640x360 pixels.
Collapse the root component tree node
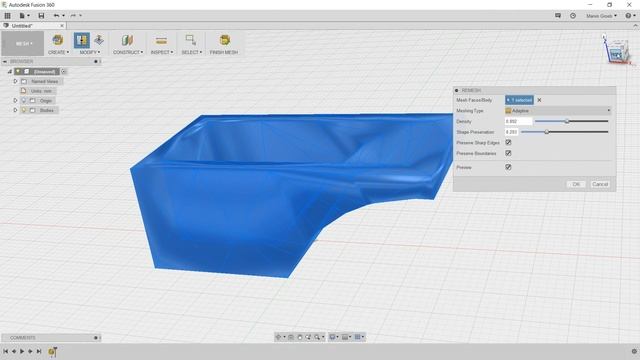[x=10, y=71]
